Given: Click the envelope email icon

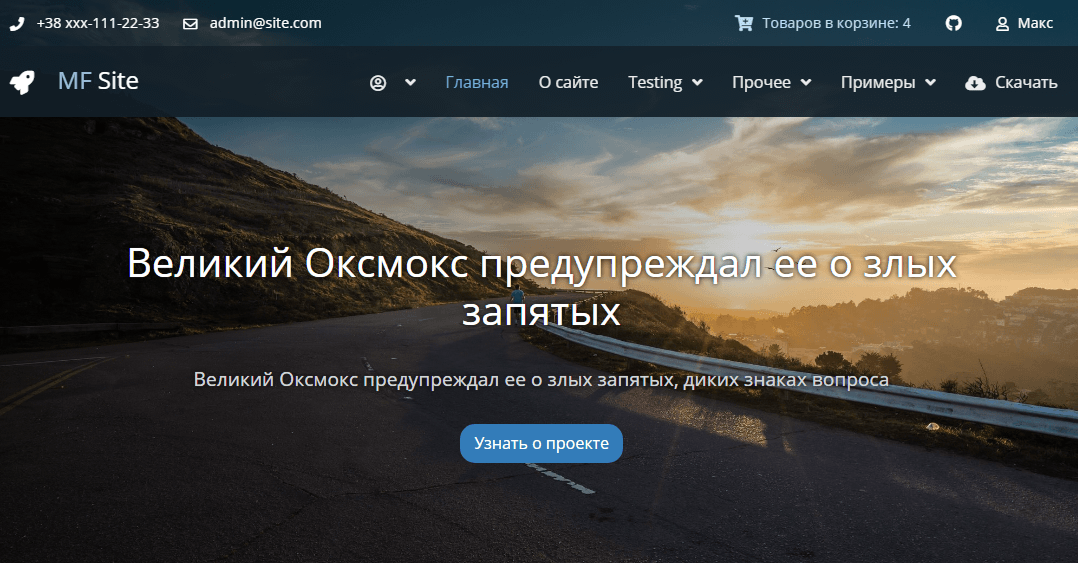Looking at the screenshot, I should [190, 23].
